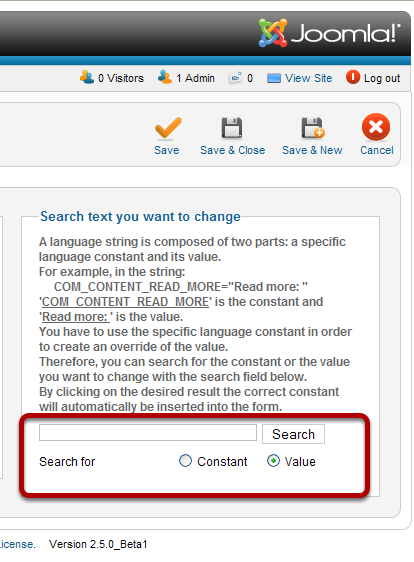This screenshot has height=562, width=414.
Task: Click the Value radio label text
Action: tap(300, 462)
